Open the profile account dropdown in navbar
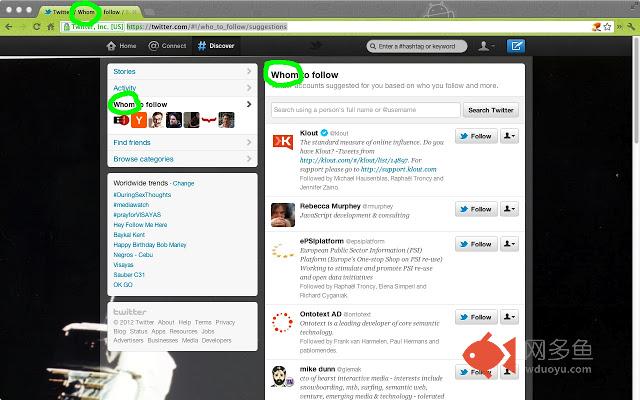 pyautogui.click(x=486, y=46)
